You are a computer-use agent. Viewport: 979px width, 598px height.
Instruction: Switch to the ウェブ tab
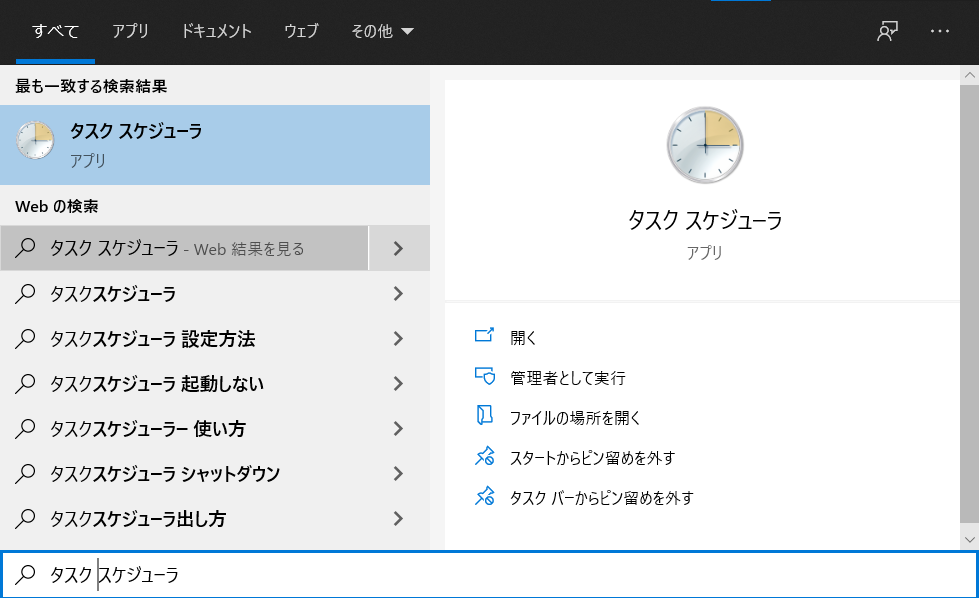coord(301,31)
